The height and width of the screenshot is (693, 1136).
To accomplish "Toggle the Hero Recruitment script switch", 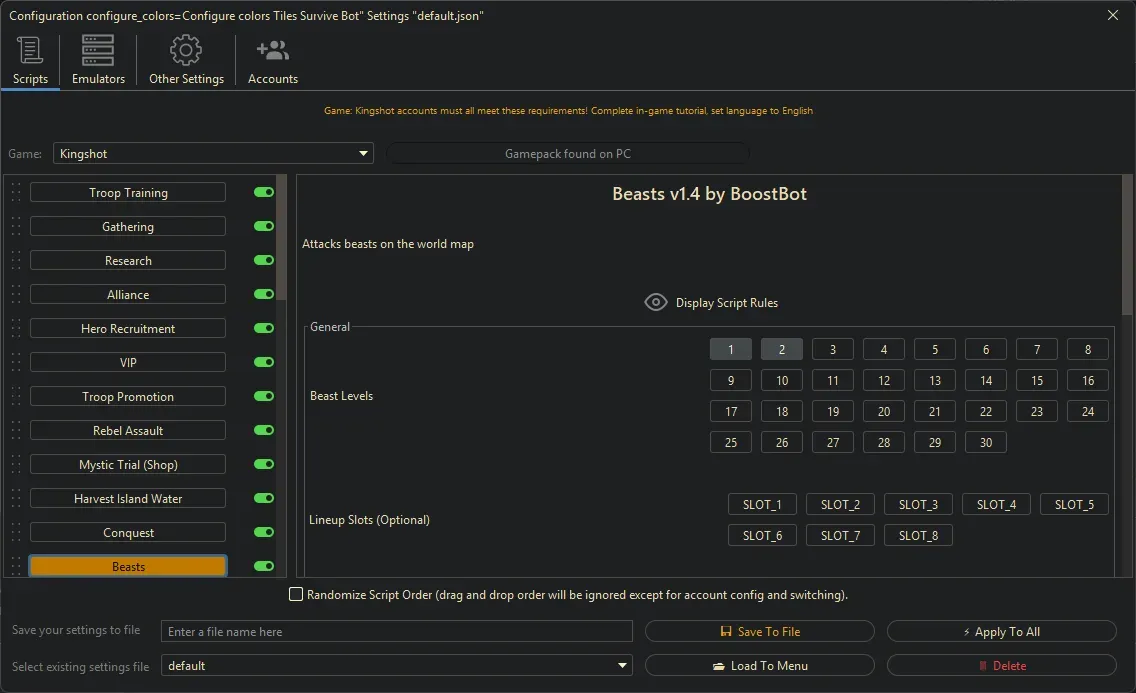I will 264,328.
